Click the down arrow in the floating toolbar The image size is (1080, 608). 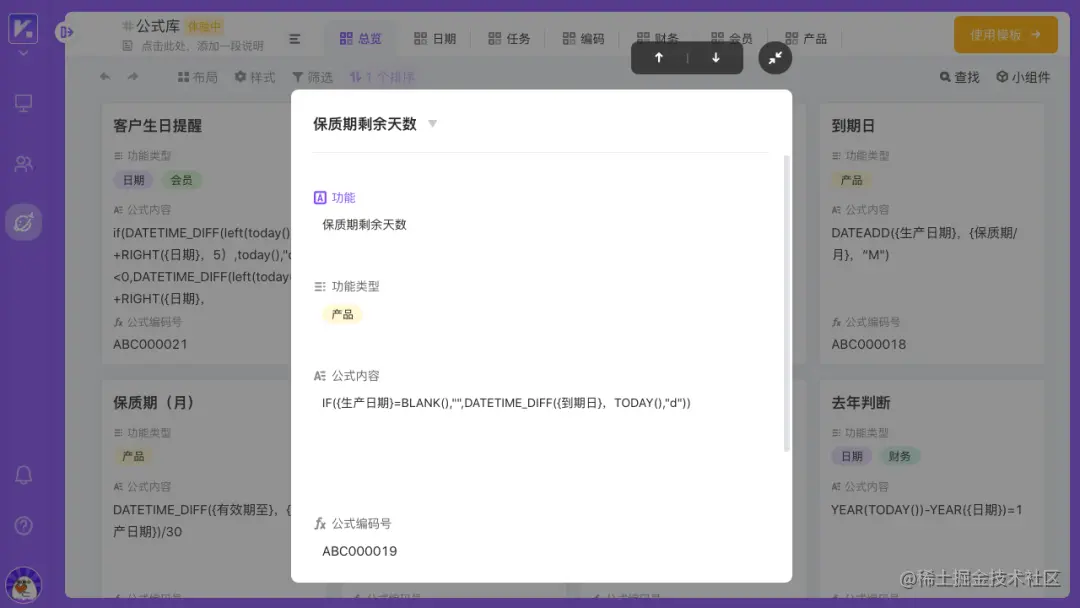[x=714, y=58]
